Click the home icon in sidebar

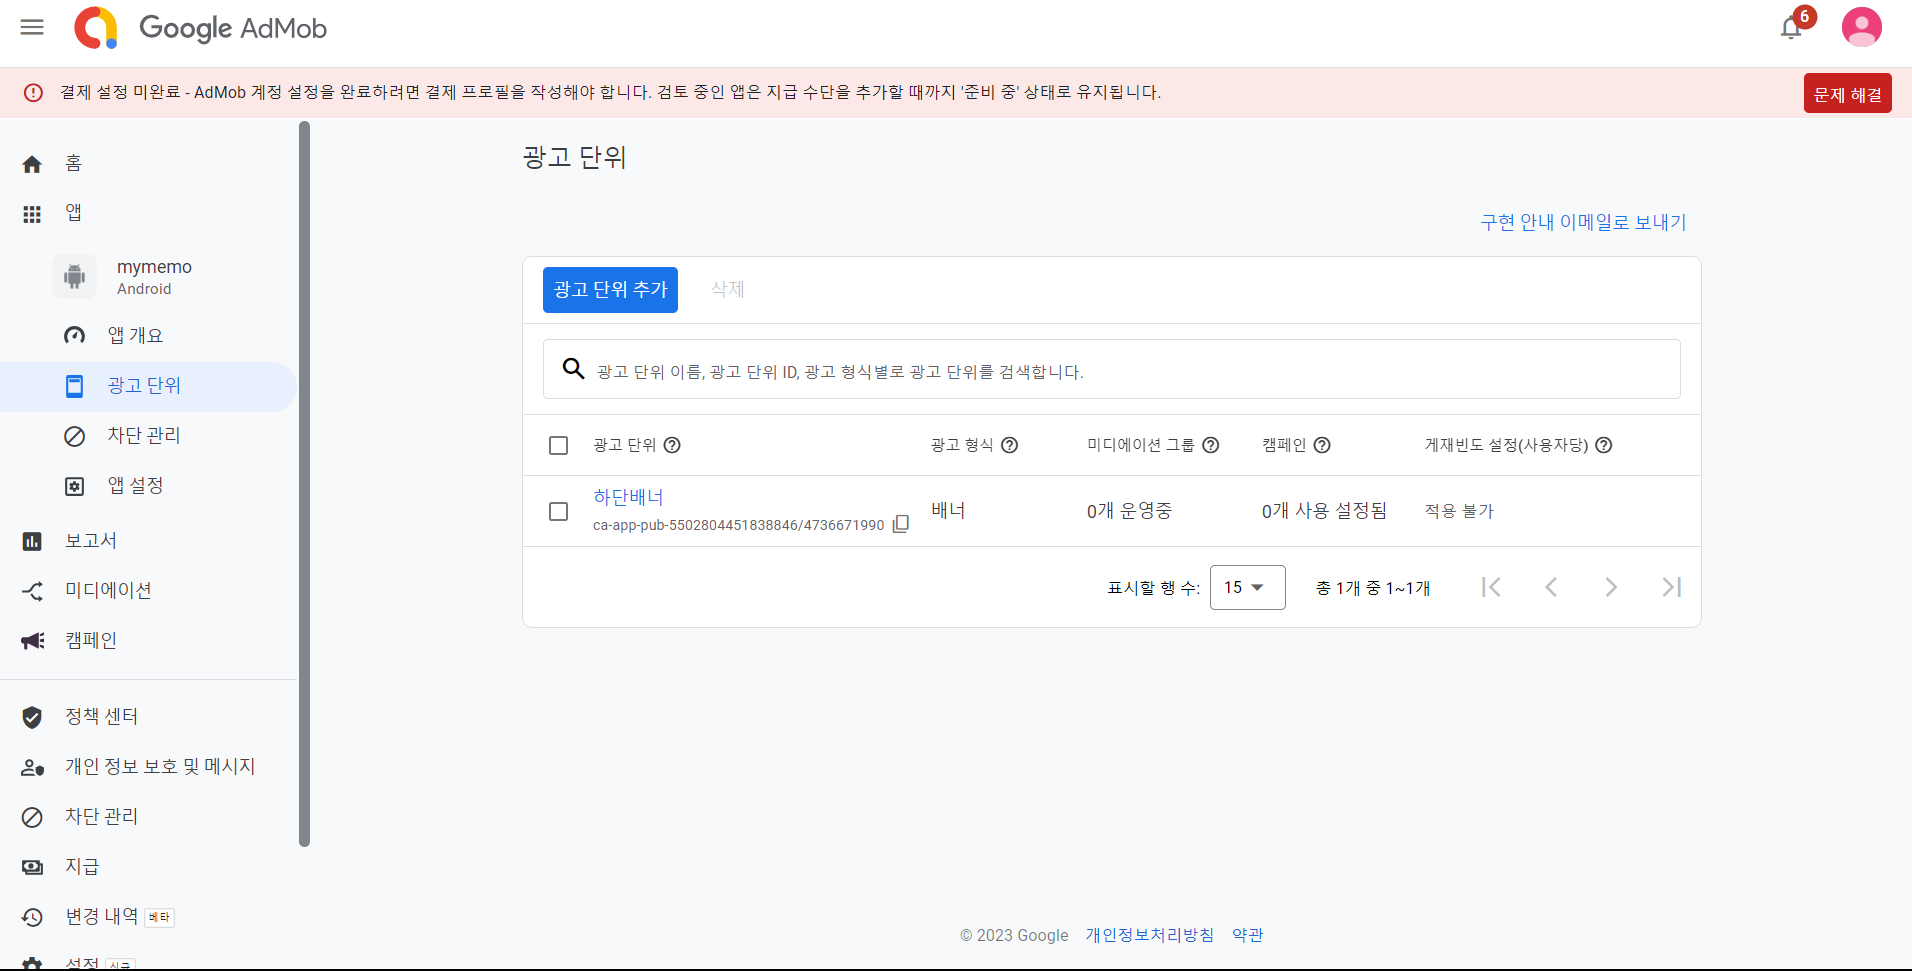(32, 164)
